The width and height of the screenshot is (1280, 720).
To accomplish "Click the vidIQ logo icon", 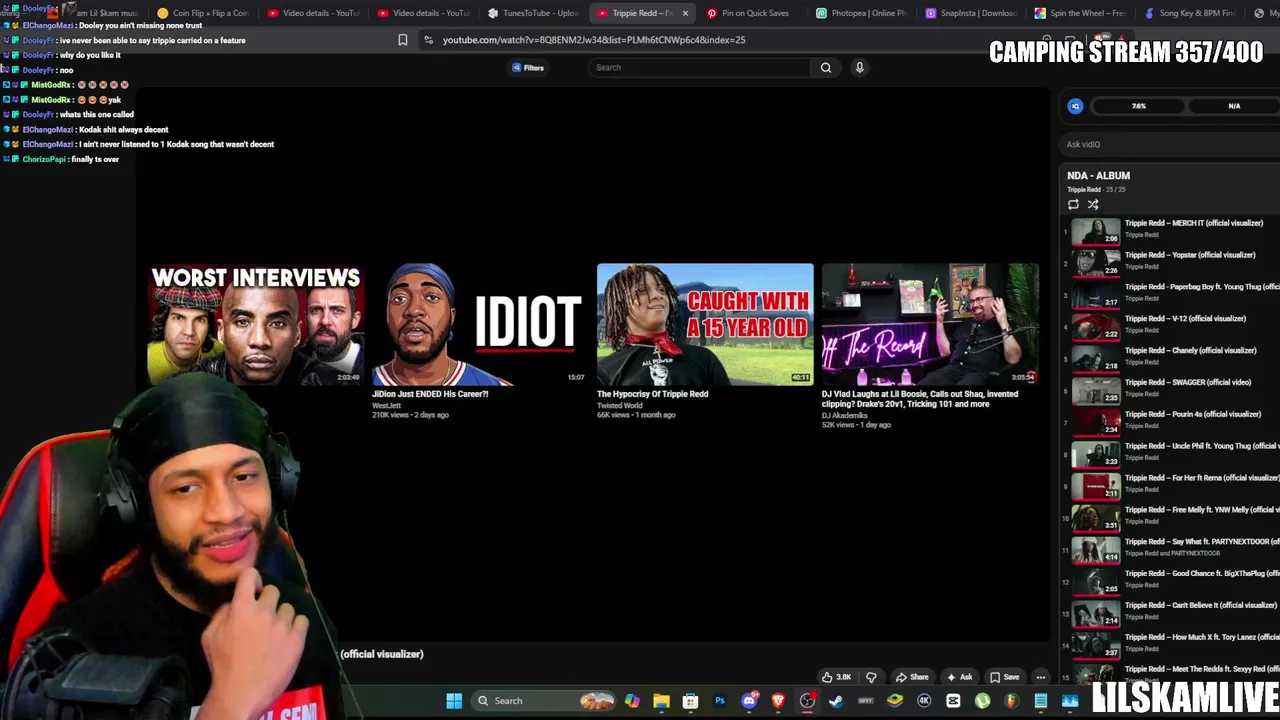I will tap(1075, 106).
